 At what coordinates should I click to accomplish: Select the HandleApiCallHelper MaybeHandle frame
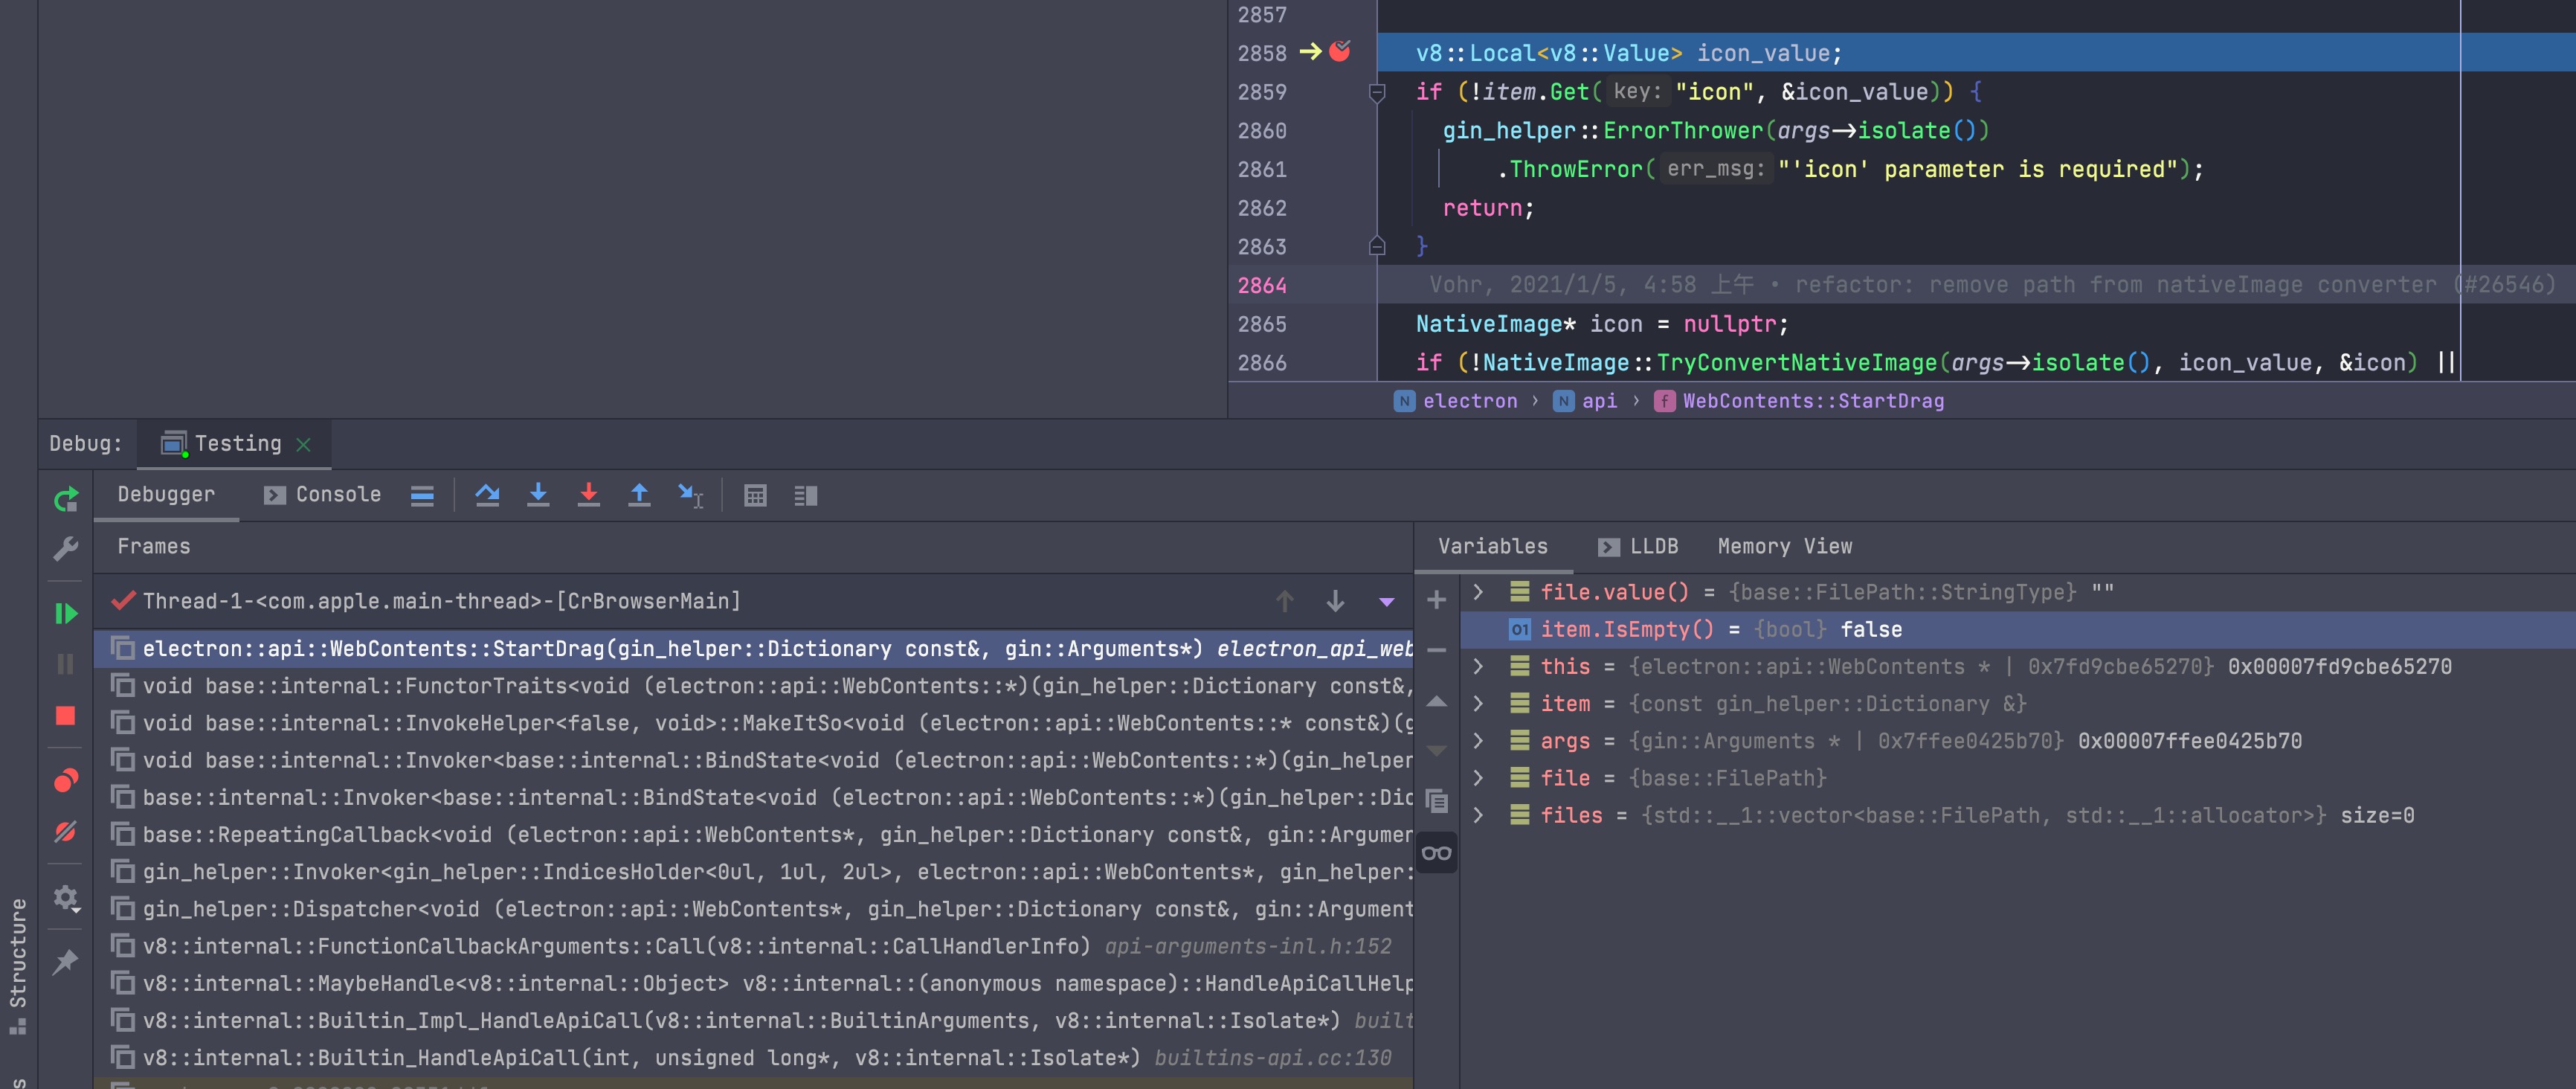click(754, 983)
